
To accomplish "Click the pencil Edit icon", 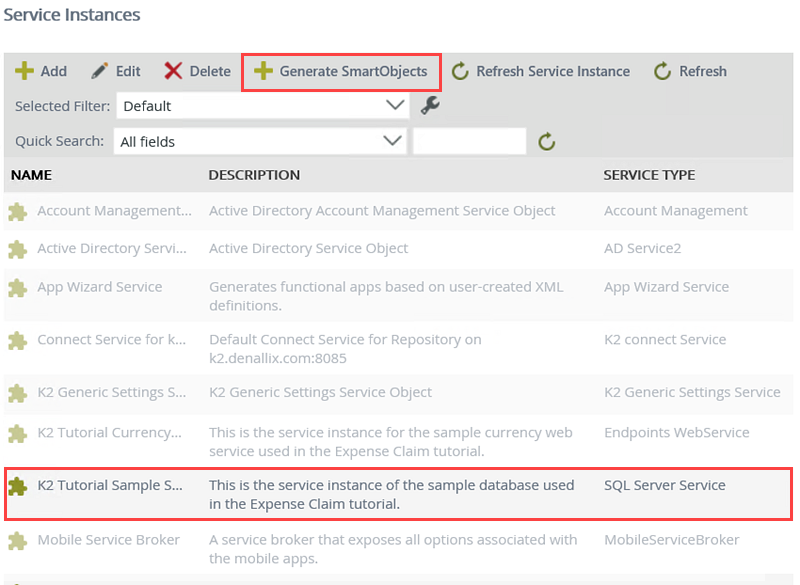I will [99, 71].
